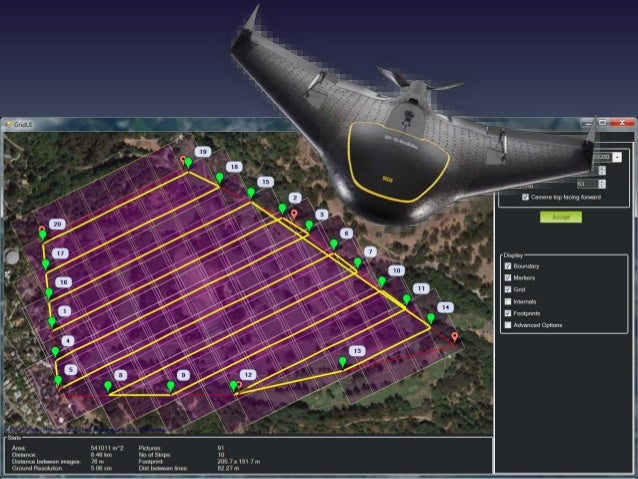Pick green waypoint pin 6

pyautogui.click(x=334, y=244)
